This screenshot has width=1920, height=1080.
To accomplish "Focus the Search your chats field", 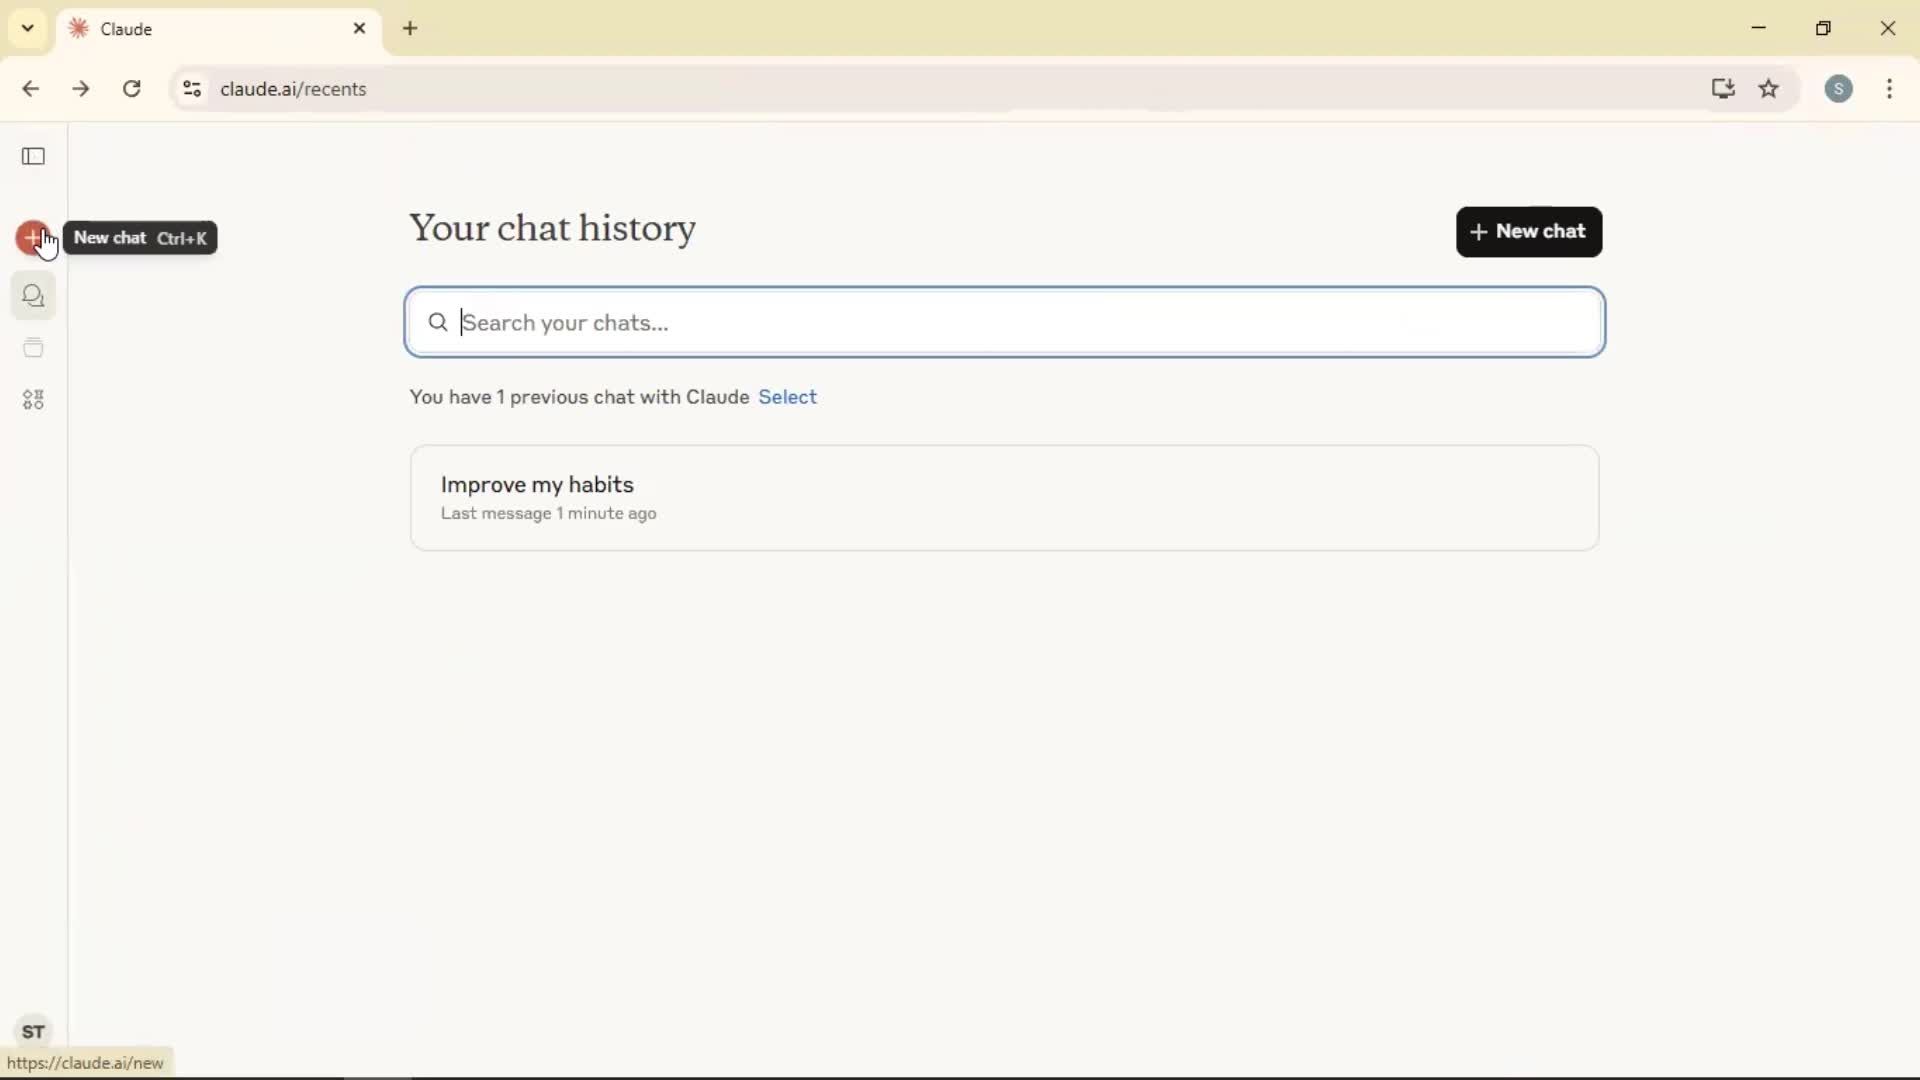I will 1005,322.
